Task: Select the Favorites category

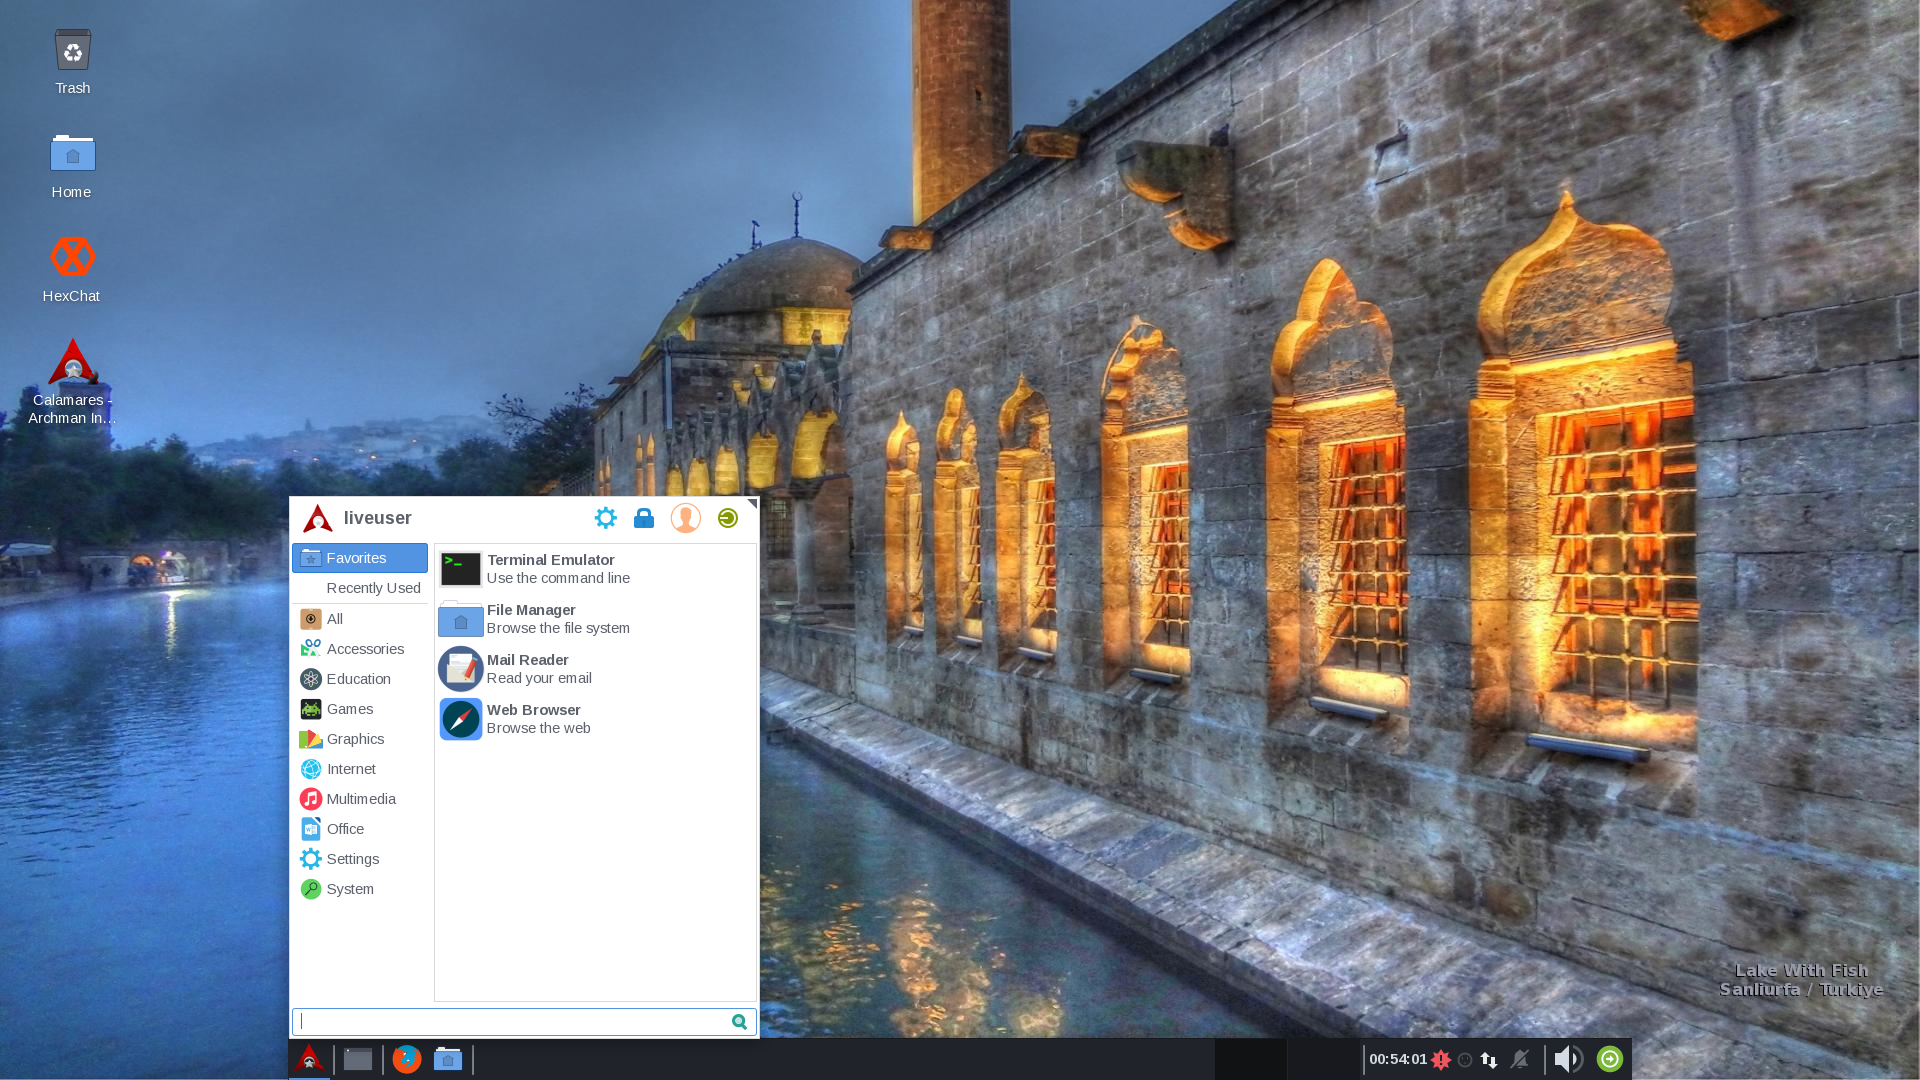Action: 360,558
